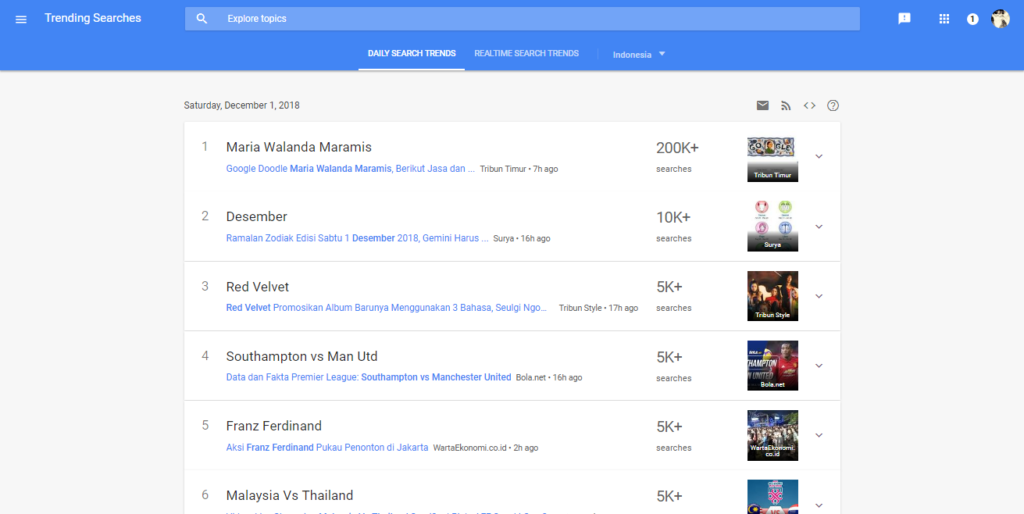
Task: Open the help question-mark icon
Action: [x=833, y=105]
